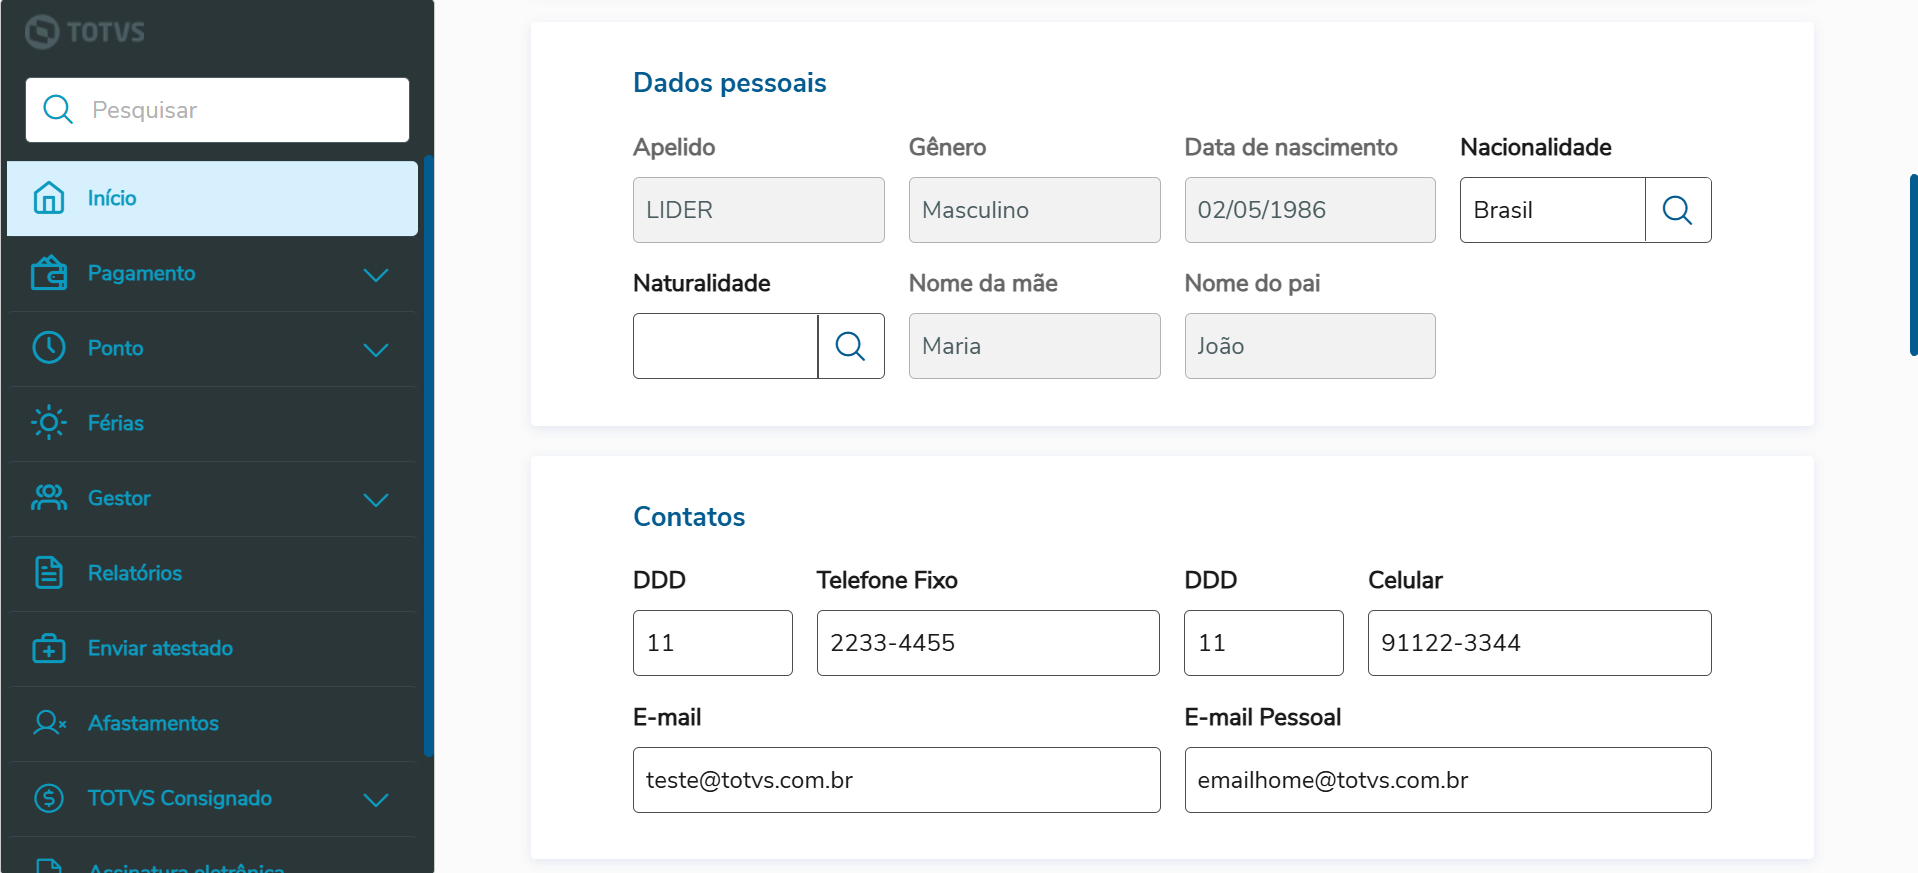
Task: Click the Naturalidade search magnifier icon
Action: pos(850,346)
